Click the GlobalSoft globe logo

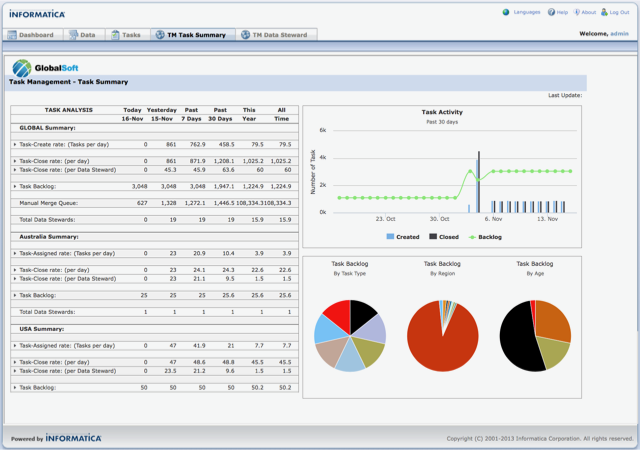point(22,68)
